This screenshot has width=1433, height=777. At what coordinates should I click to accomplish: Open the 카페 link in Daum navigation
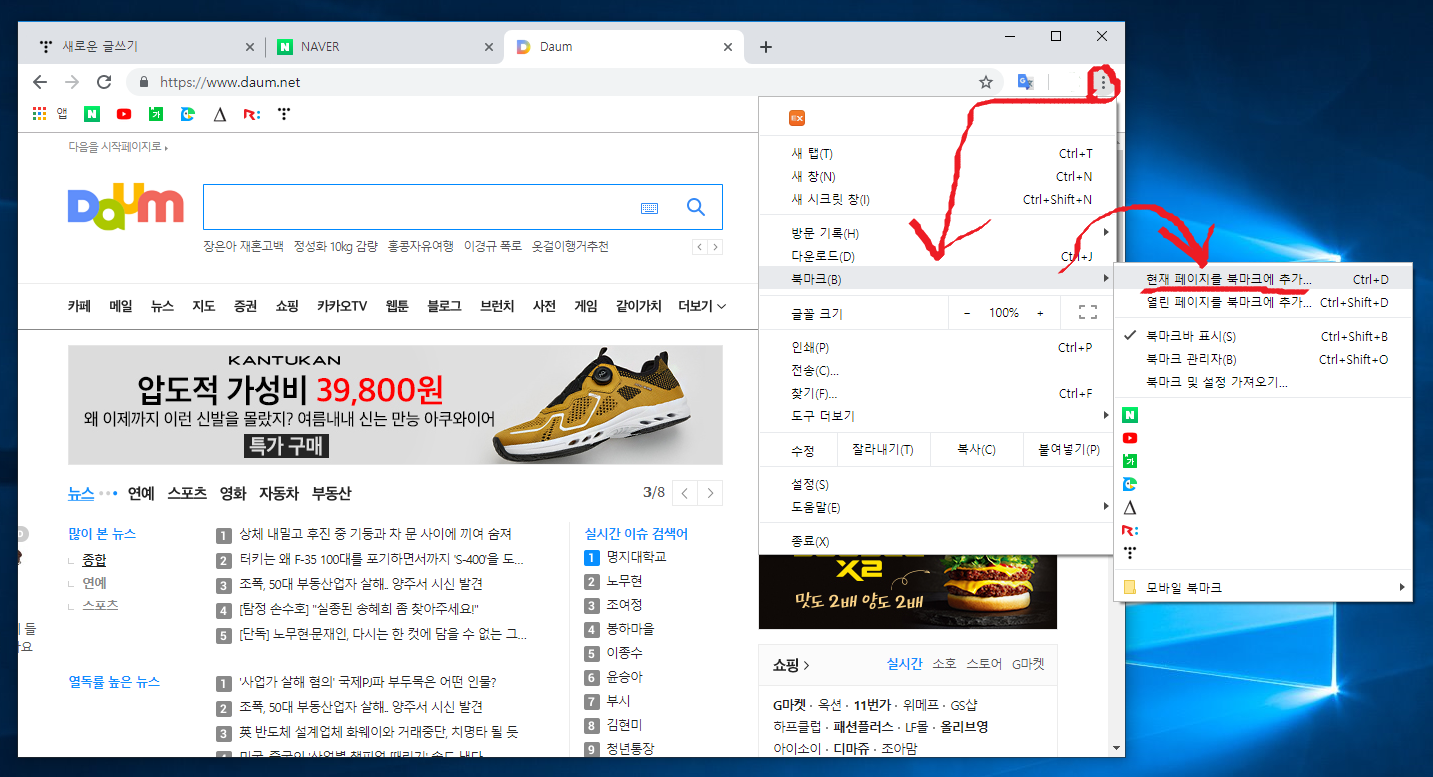point(79,306)
